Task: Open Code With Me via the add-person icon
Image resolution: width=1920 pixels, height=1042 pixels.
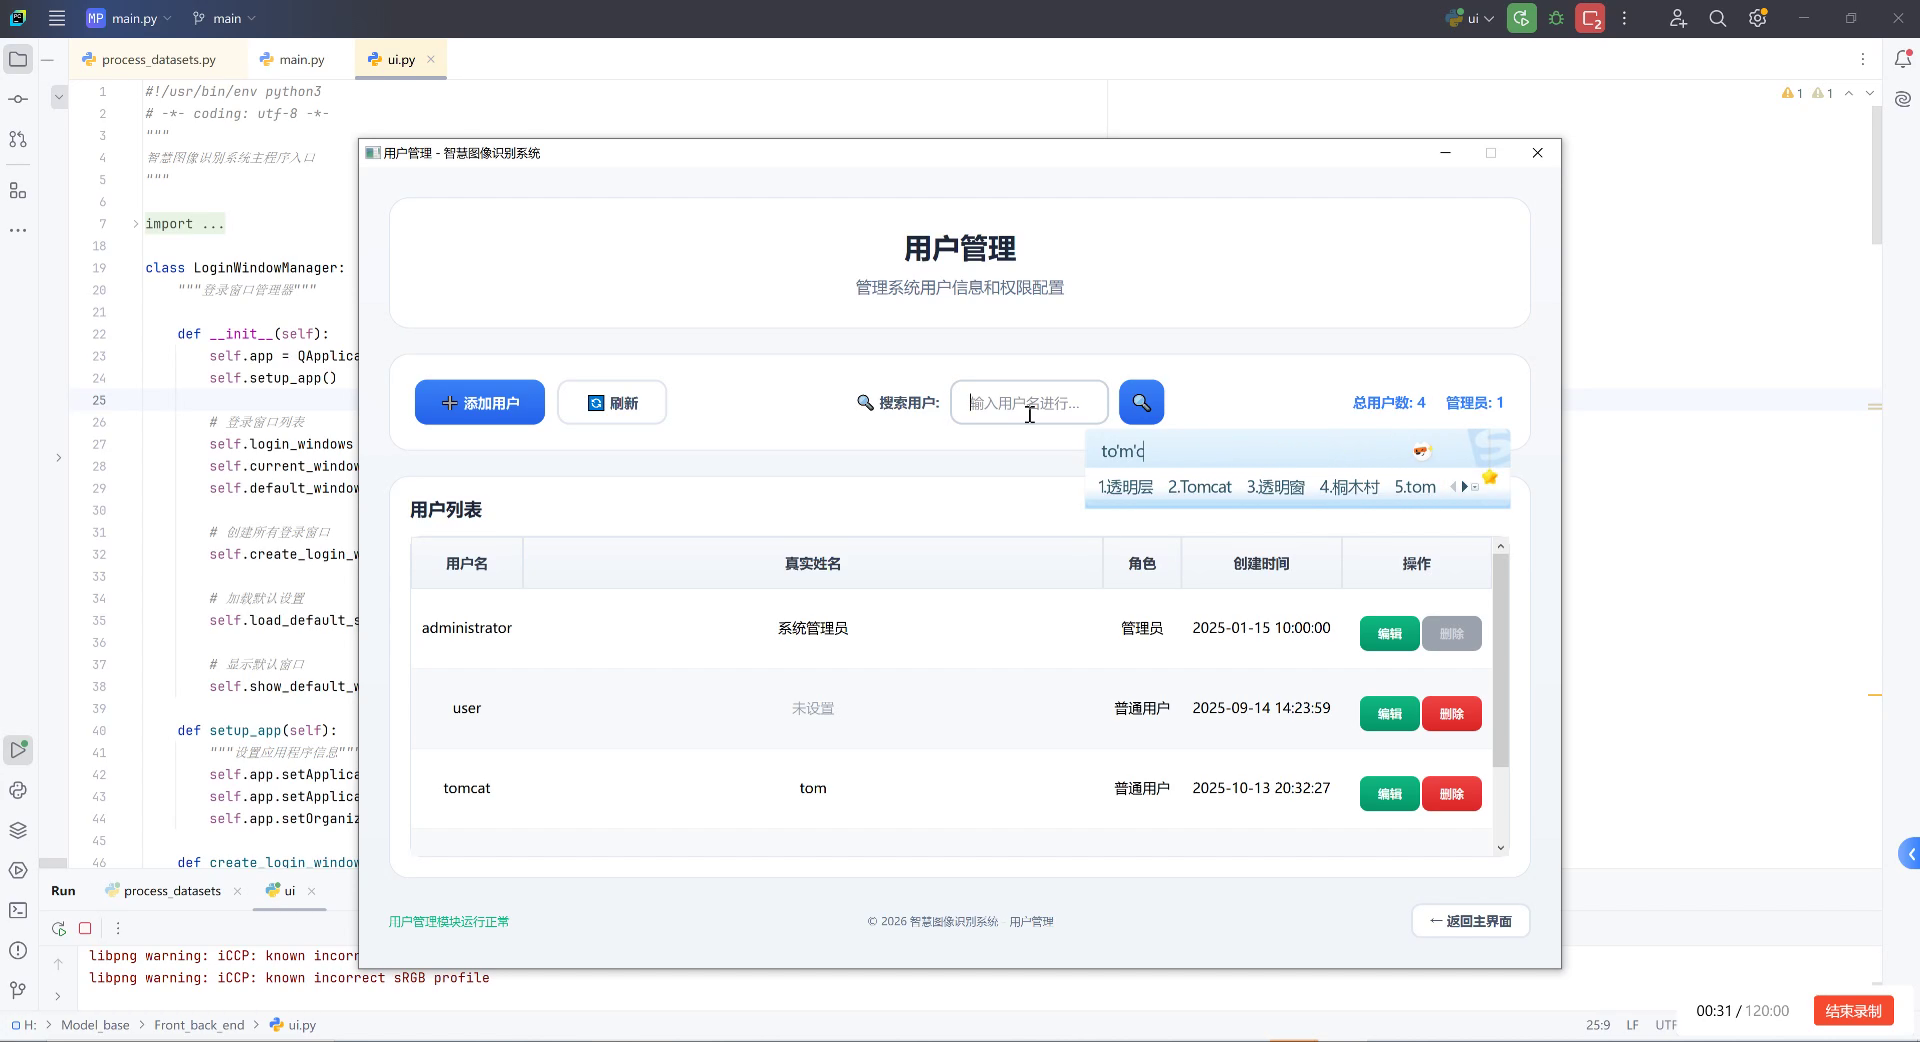Action: coord(1678,18)
